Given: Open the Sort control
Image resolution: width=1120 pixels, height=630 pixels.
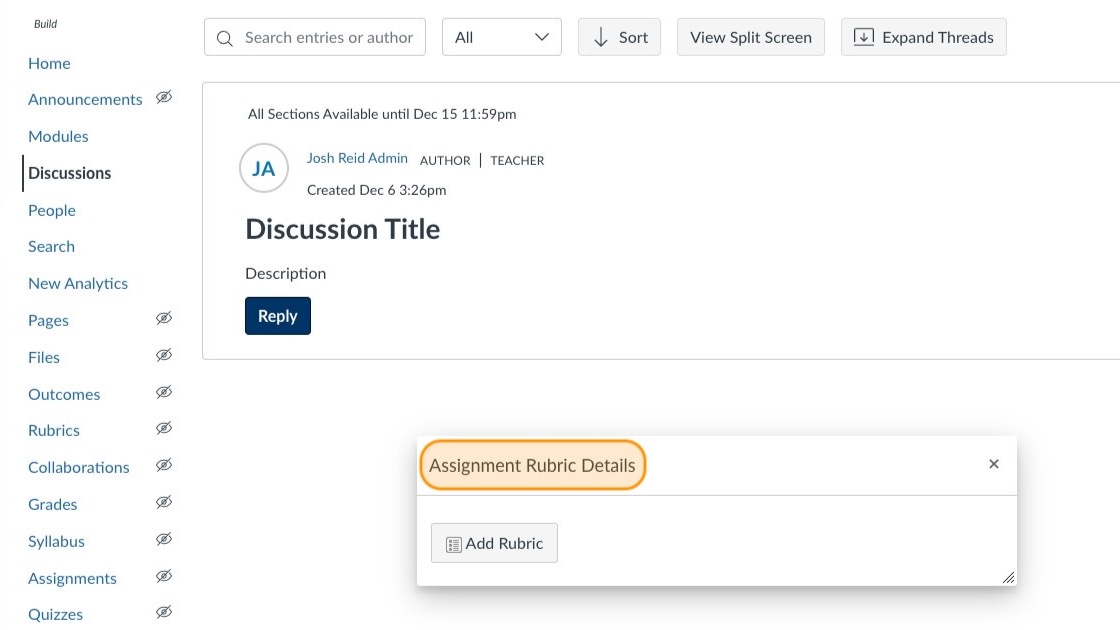Looking at the screenshot, I should click(x=619, y=36).
